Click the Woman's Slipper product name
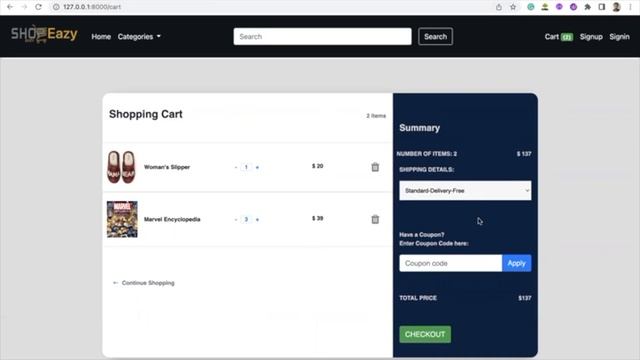The image size is (640, 360). [x=167, y=167]
